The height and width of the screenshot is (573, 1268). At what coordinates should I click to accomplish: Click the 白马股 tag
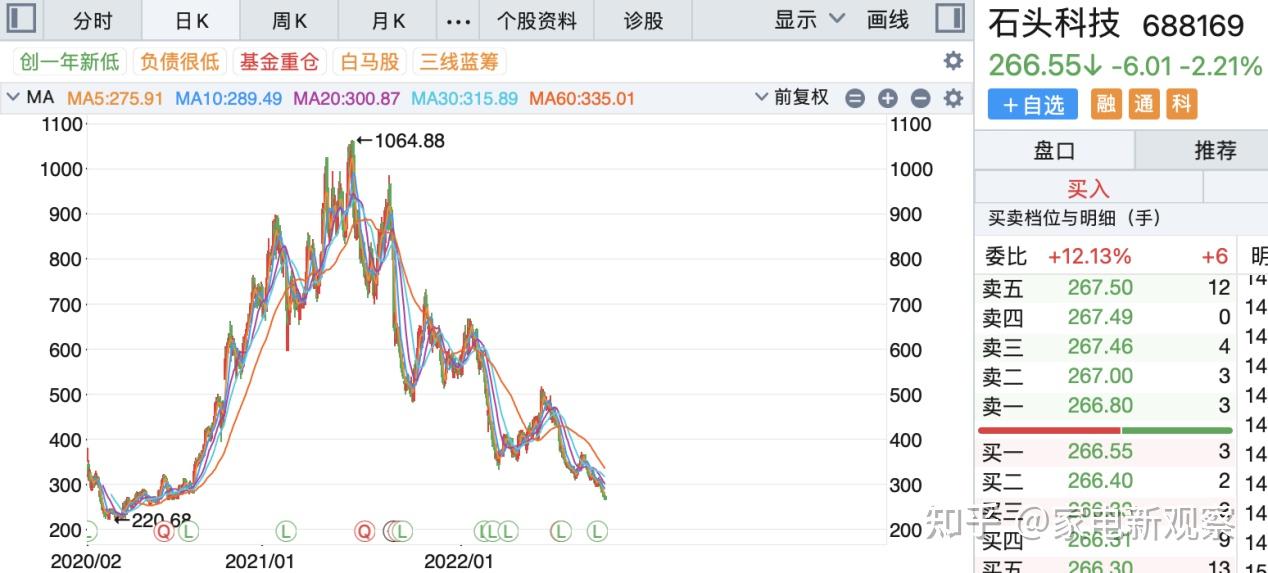[x=369, y=62]
